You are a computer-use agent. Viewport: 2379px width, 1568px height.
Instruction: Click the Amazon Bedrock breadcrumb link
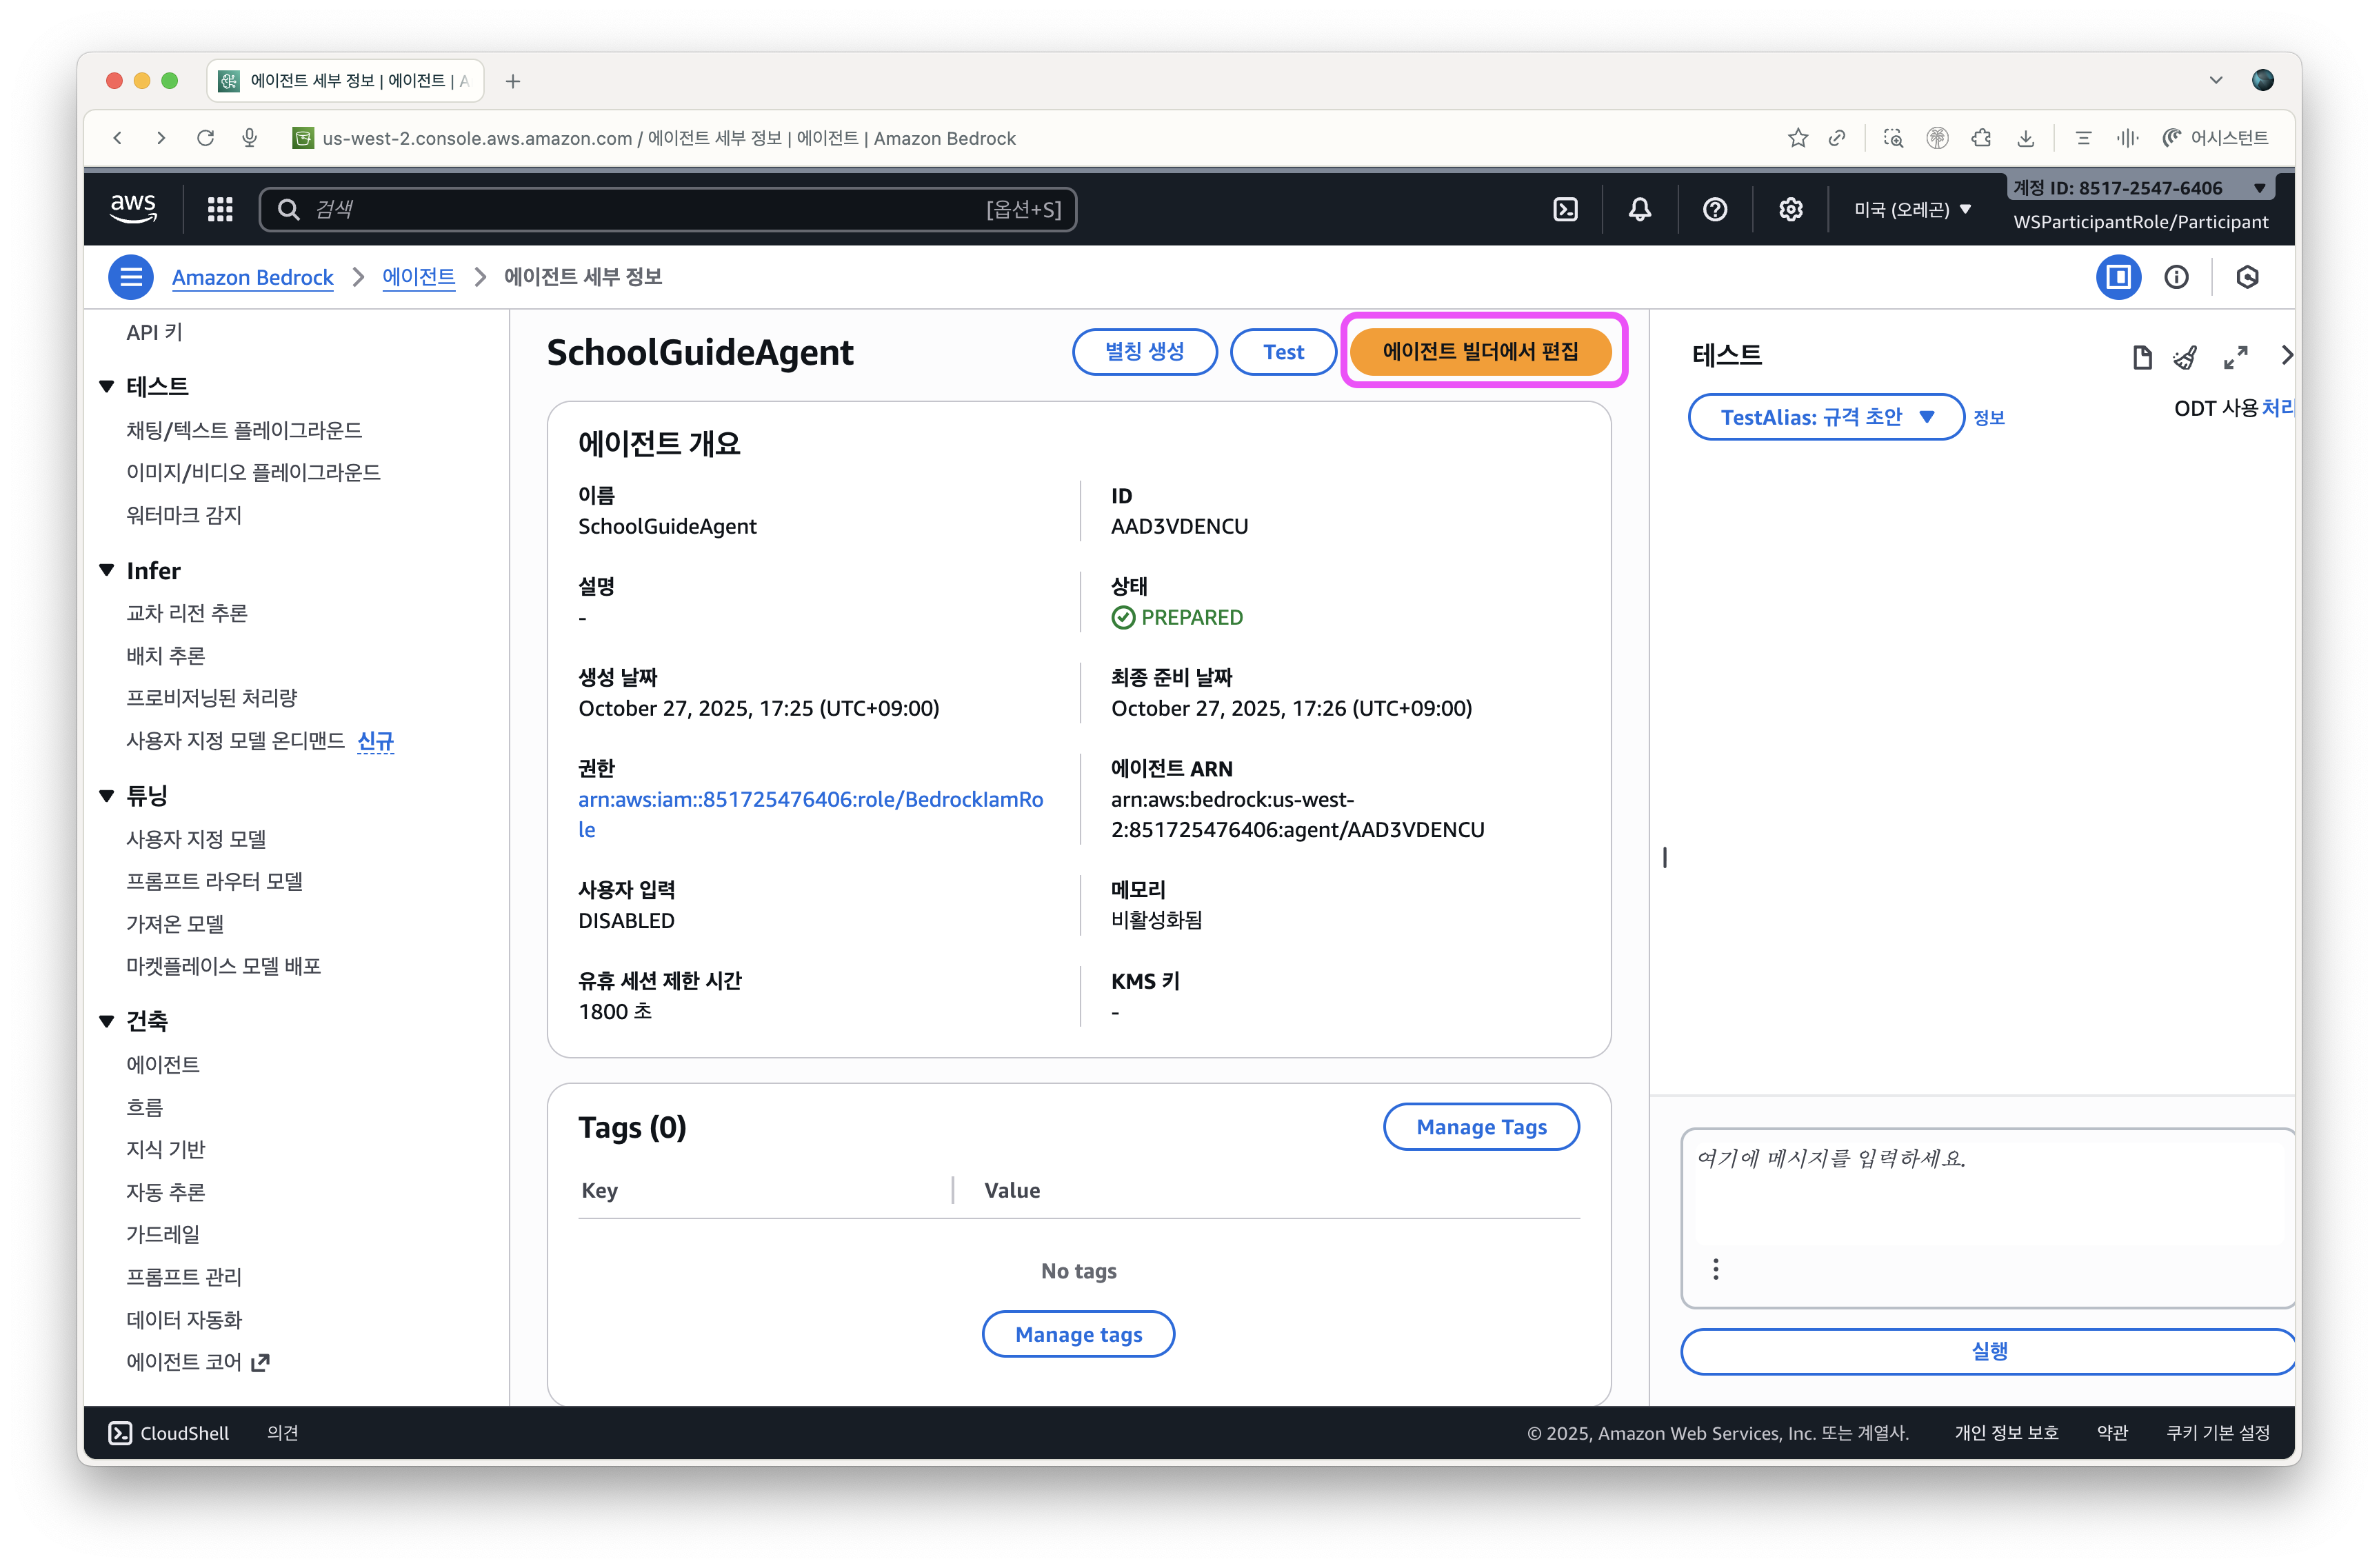253,277
